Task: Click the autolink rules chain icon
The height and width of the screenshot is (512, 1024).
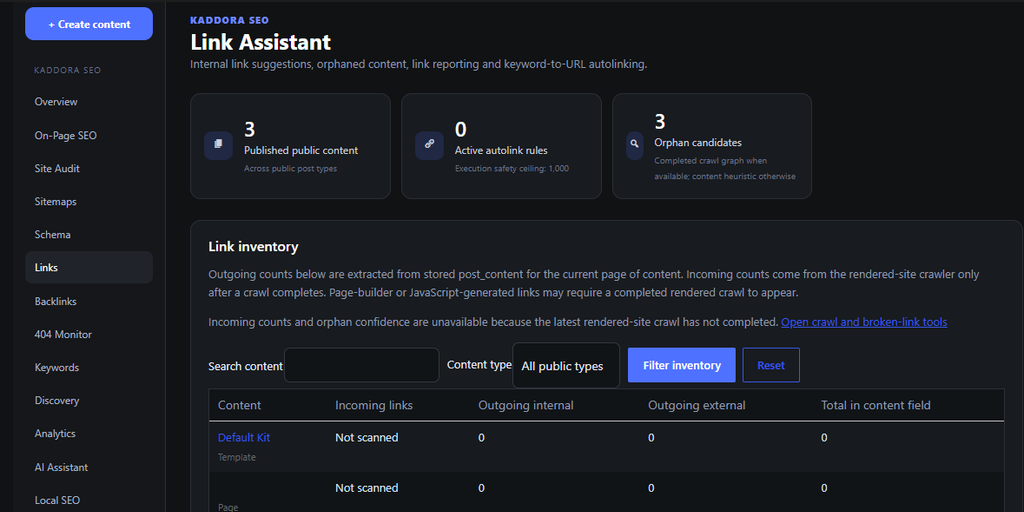Action: point(430,144)
